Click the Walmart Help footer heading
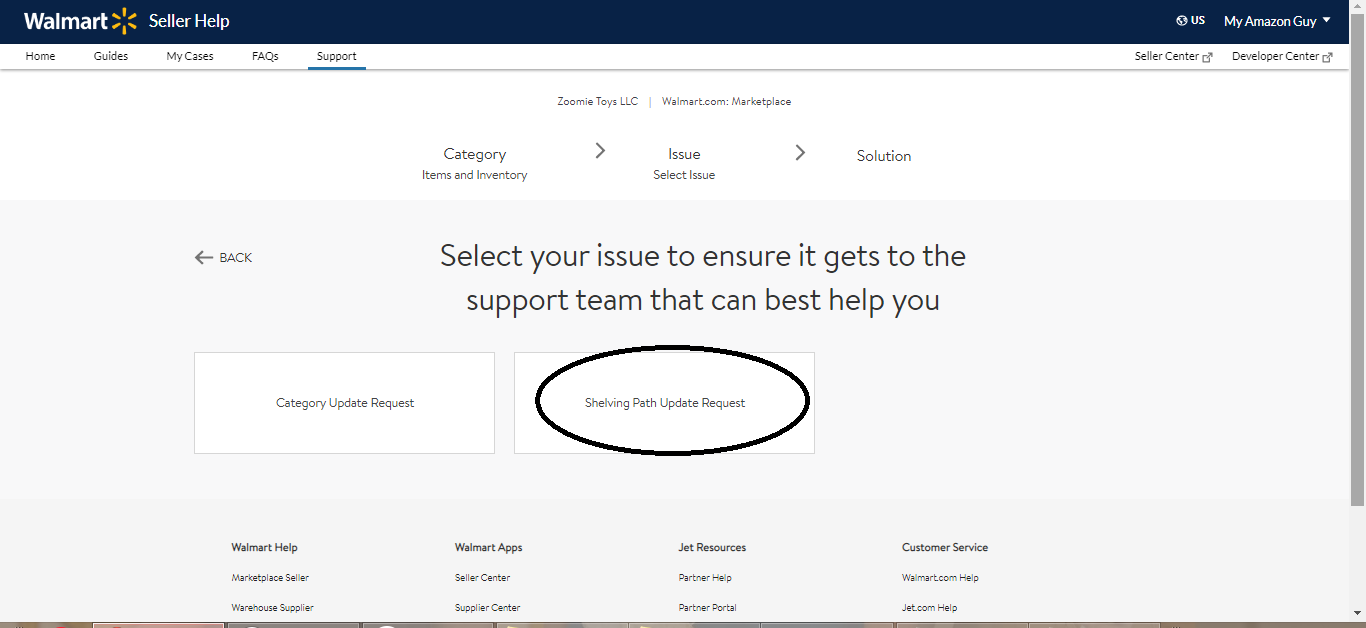 click(x=264, y=548)
